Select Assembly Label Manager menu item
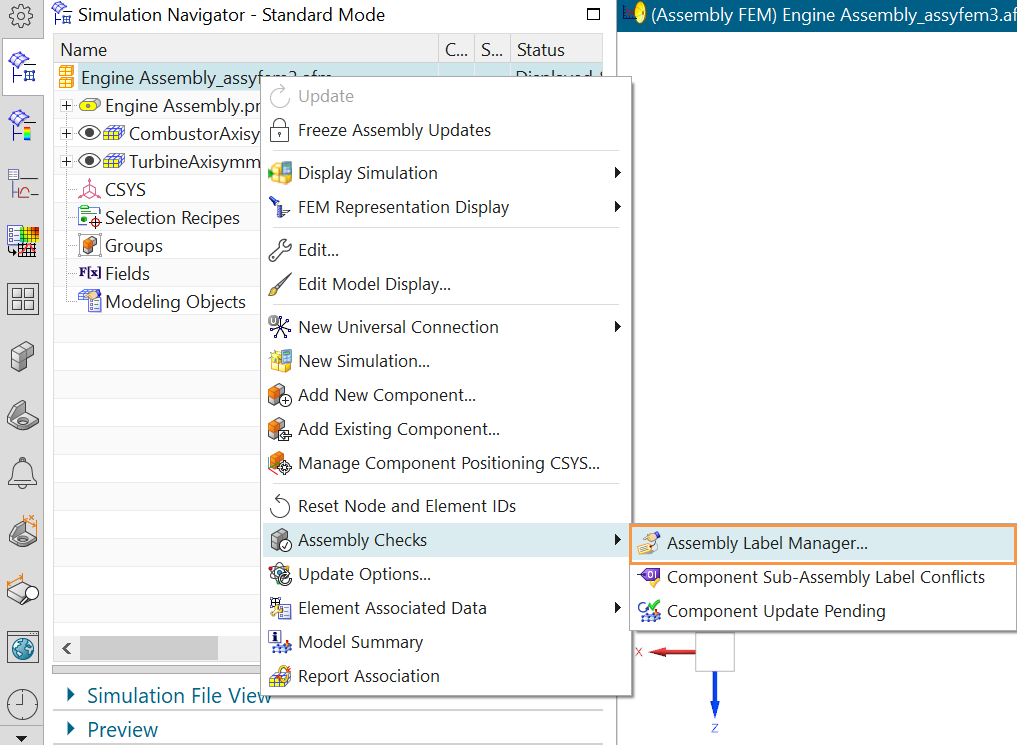This screenshot has height=745, width=1017. (767, 544)
